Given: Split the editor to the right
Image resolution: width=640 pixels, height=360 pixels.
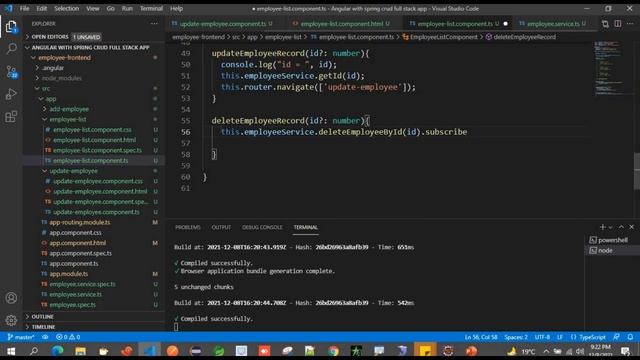Looking at the screenshot, I should [618, 24].
